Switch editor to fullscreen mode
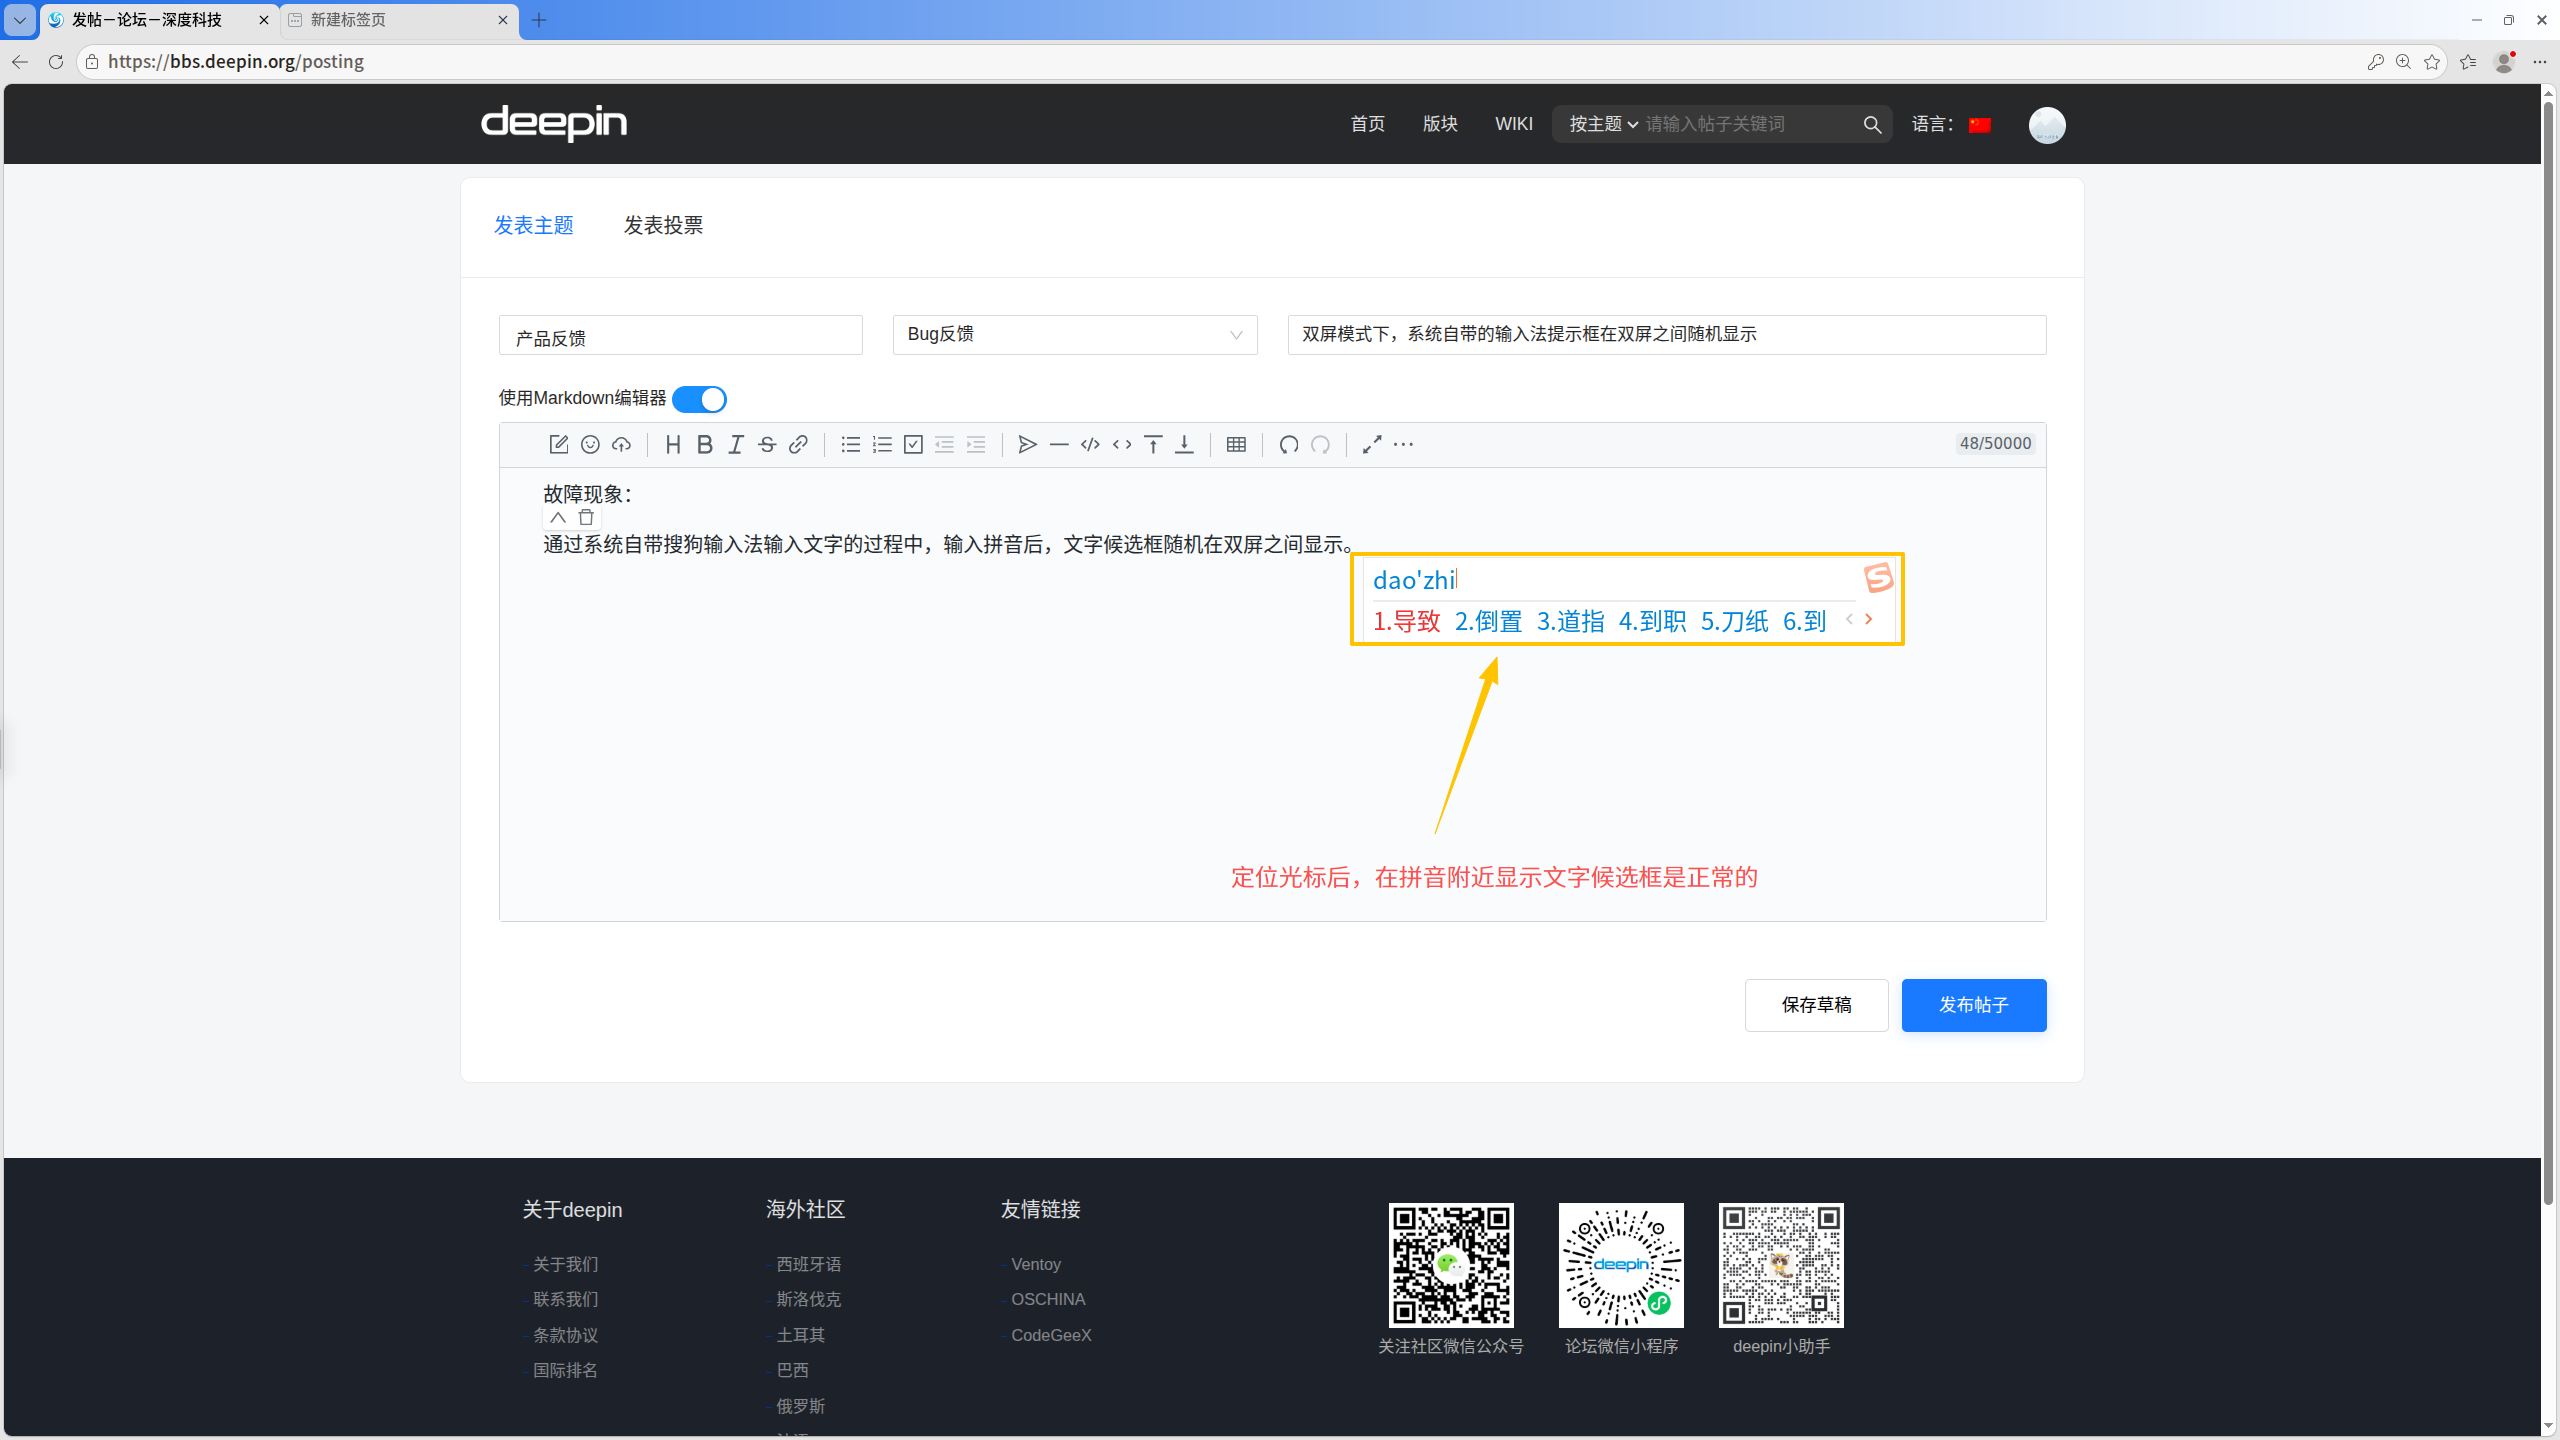The image size is (2560, 1440). pos(1372,444)
